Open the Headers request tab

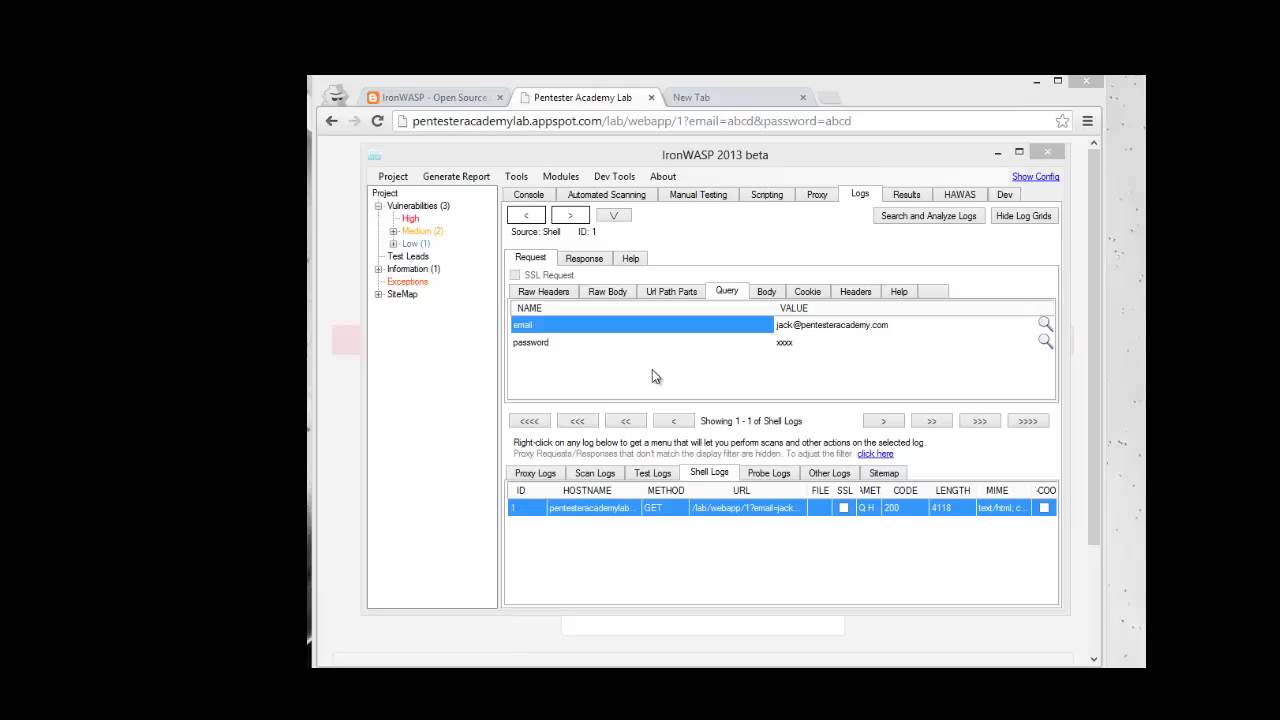[x=855, y=292]
